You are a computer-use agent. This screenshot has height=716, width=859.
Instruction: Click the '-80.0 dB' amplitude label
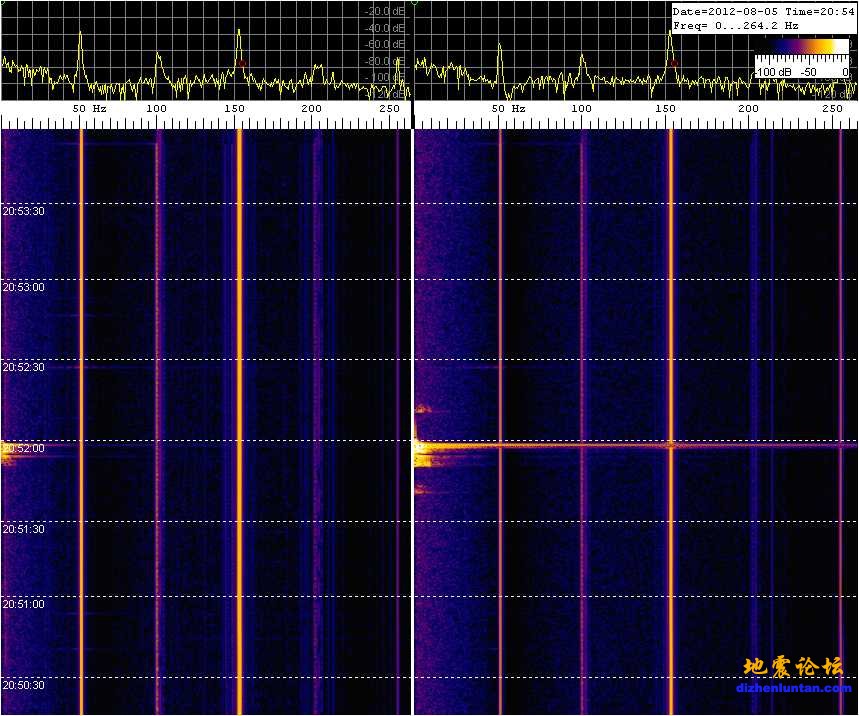[x=385, y=61]
